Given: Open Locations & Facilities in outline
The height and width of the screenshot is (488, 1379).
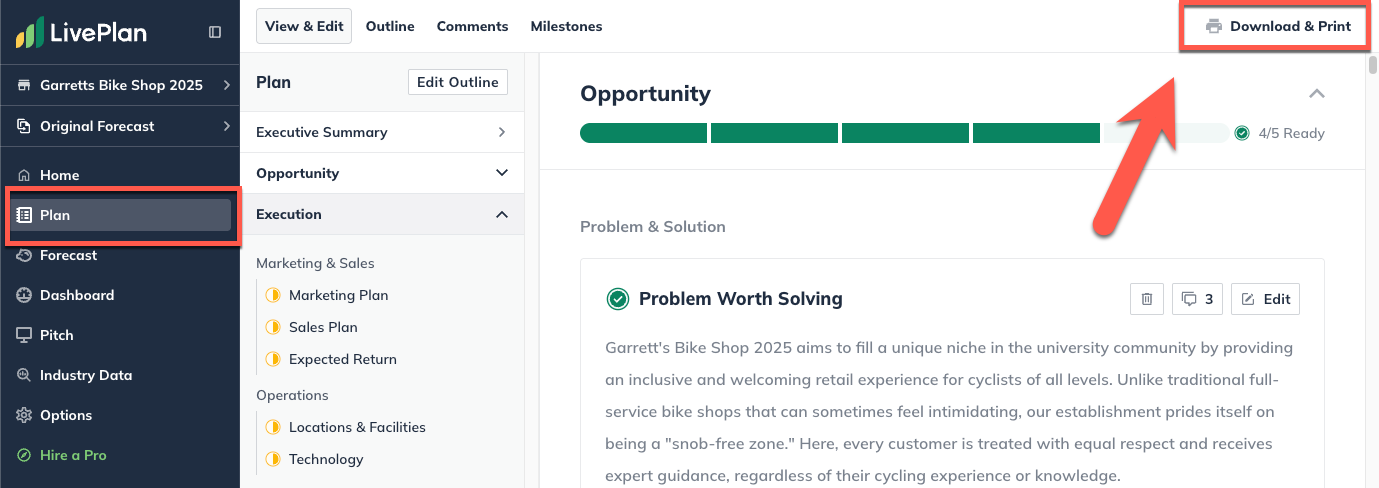Looking at the screenshot, I should (x=357, y=427).
